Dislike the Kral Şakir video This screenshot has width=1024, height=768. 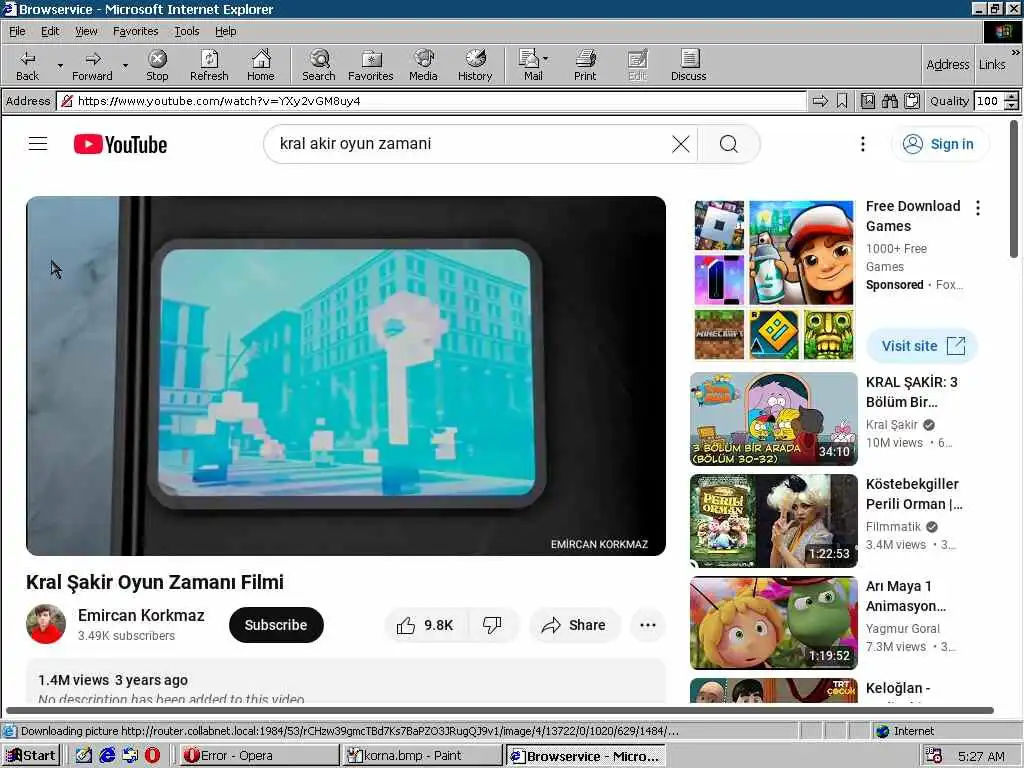[492, 625]
